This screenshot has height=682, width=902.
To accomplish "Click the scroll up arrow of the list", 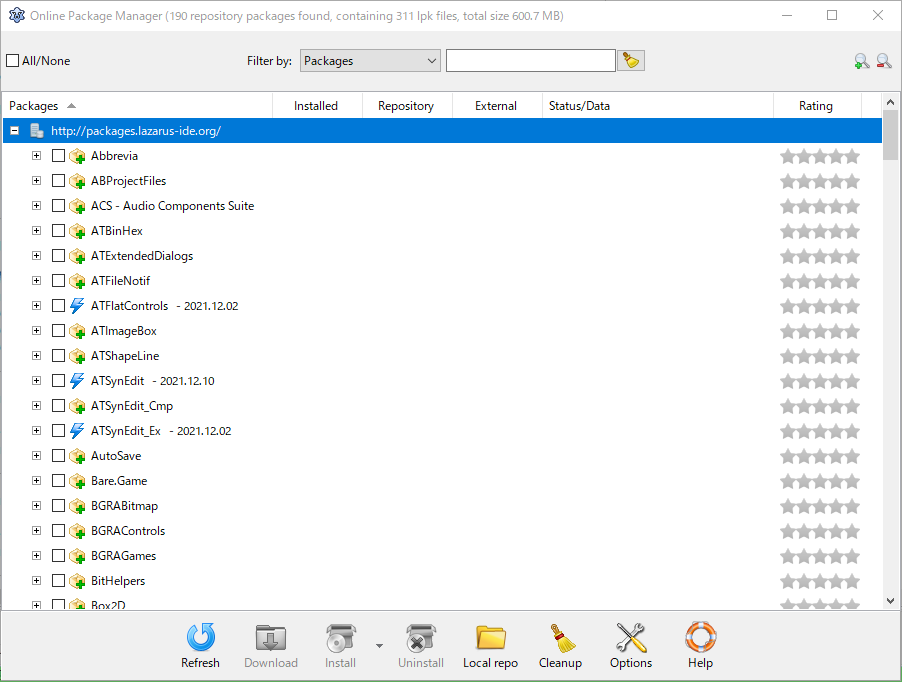I will [890, 102].
